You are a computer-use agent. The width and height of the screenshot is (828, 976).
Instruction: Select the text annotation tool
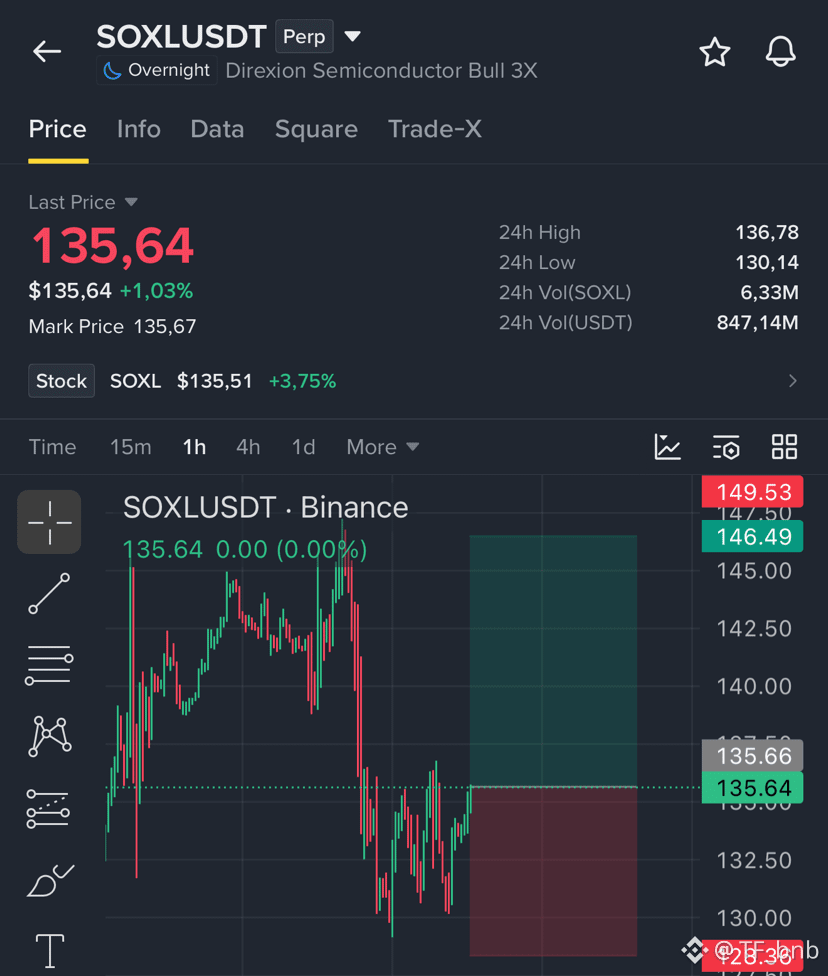click(50, 951)
